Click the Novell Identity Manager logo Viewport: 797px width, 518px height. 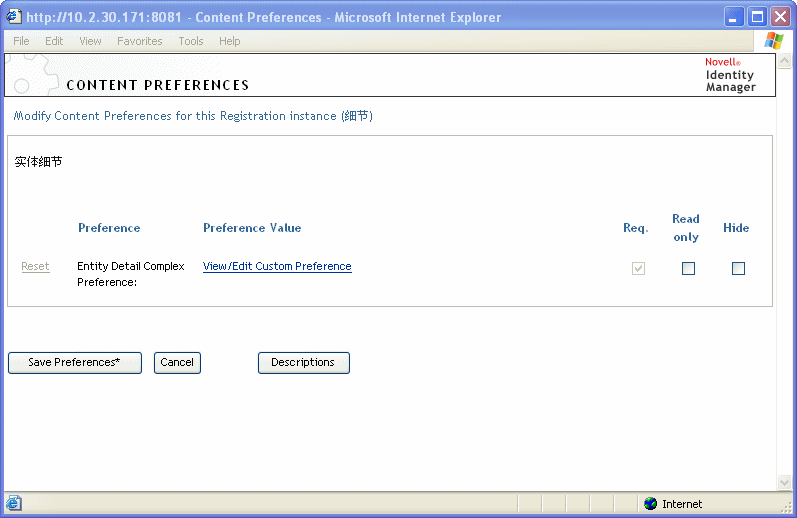coord(730,75)
